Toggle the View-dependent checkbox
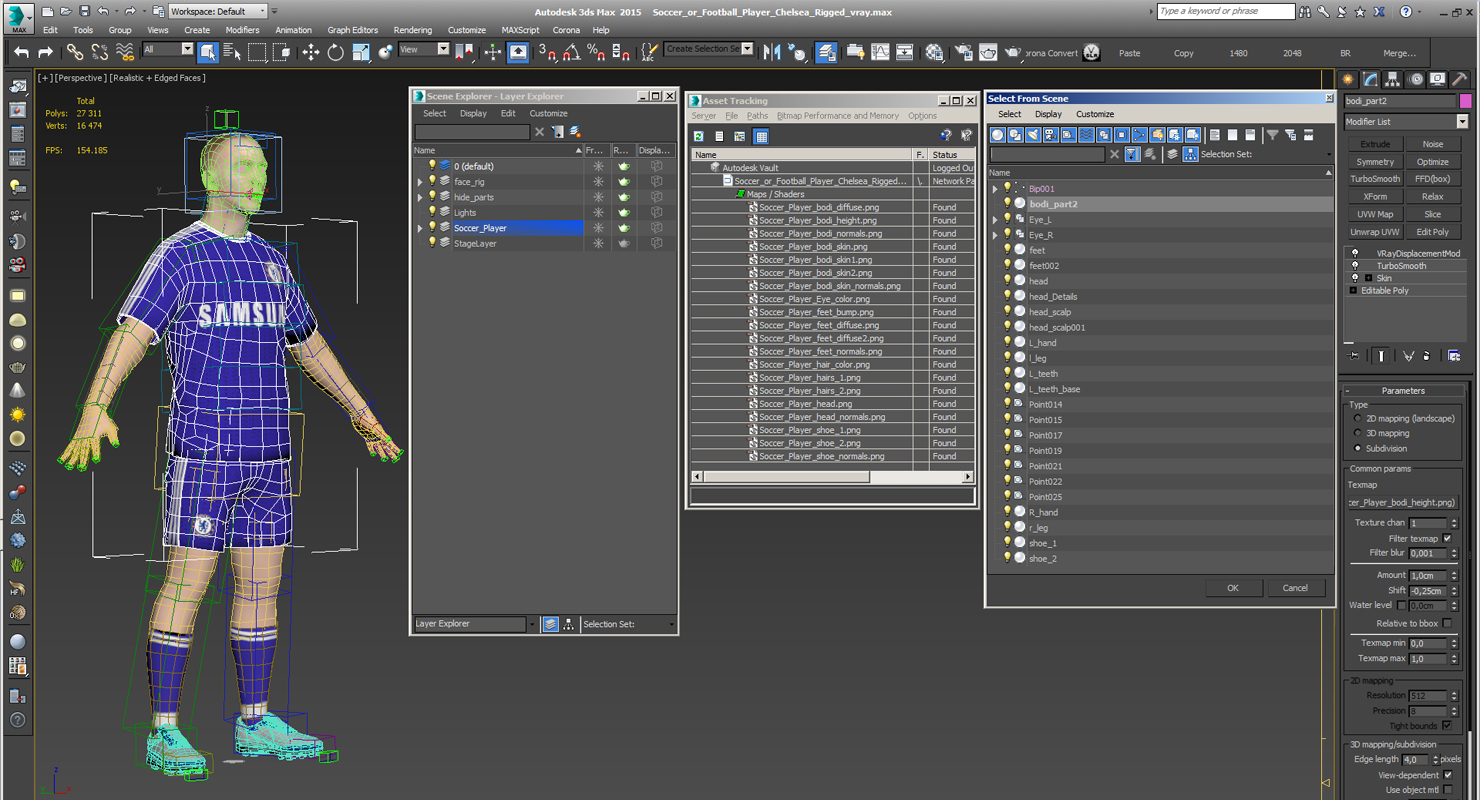1480x800 pixels. pyautogui.click(x=1447, y=775)
